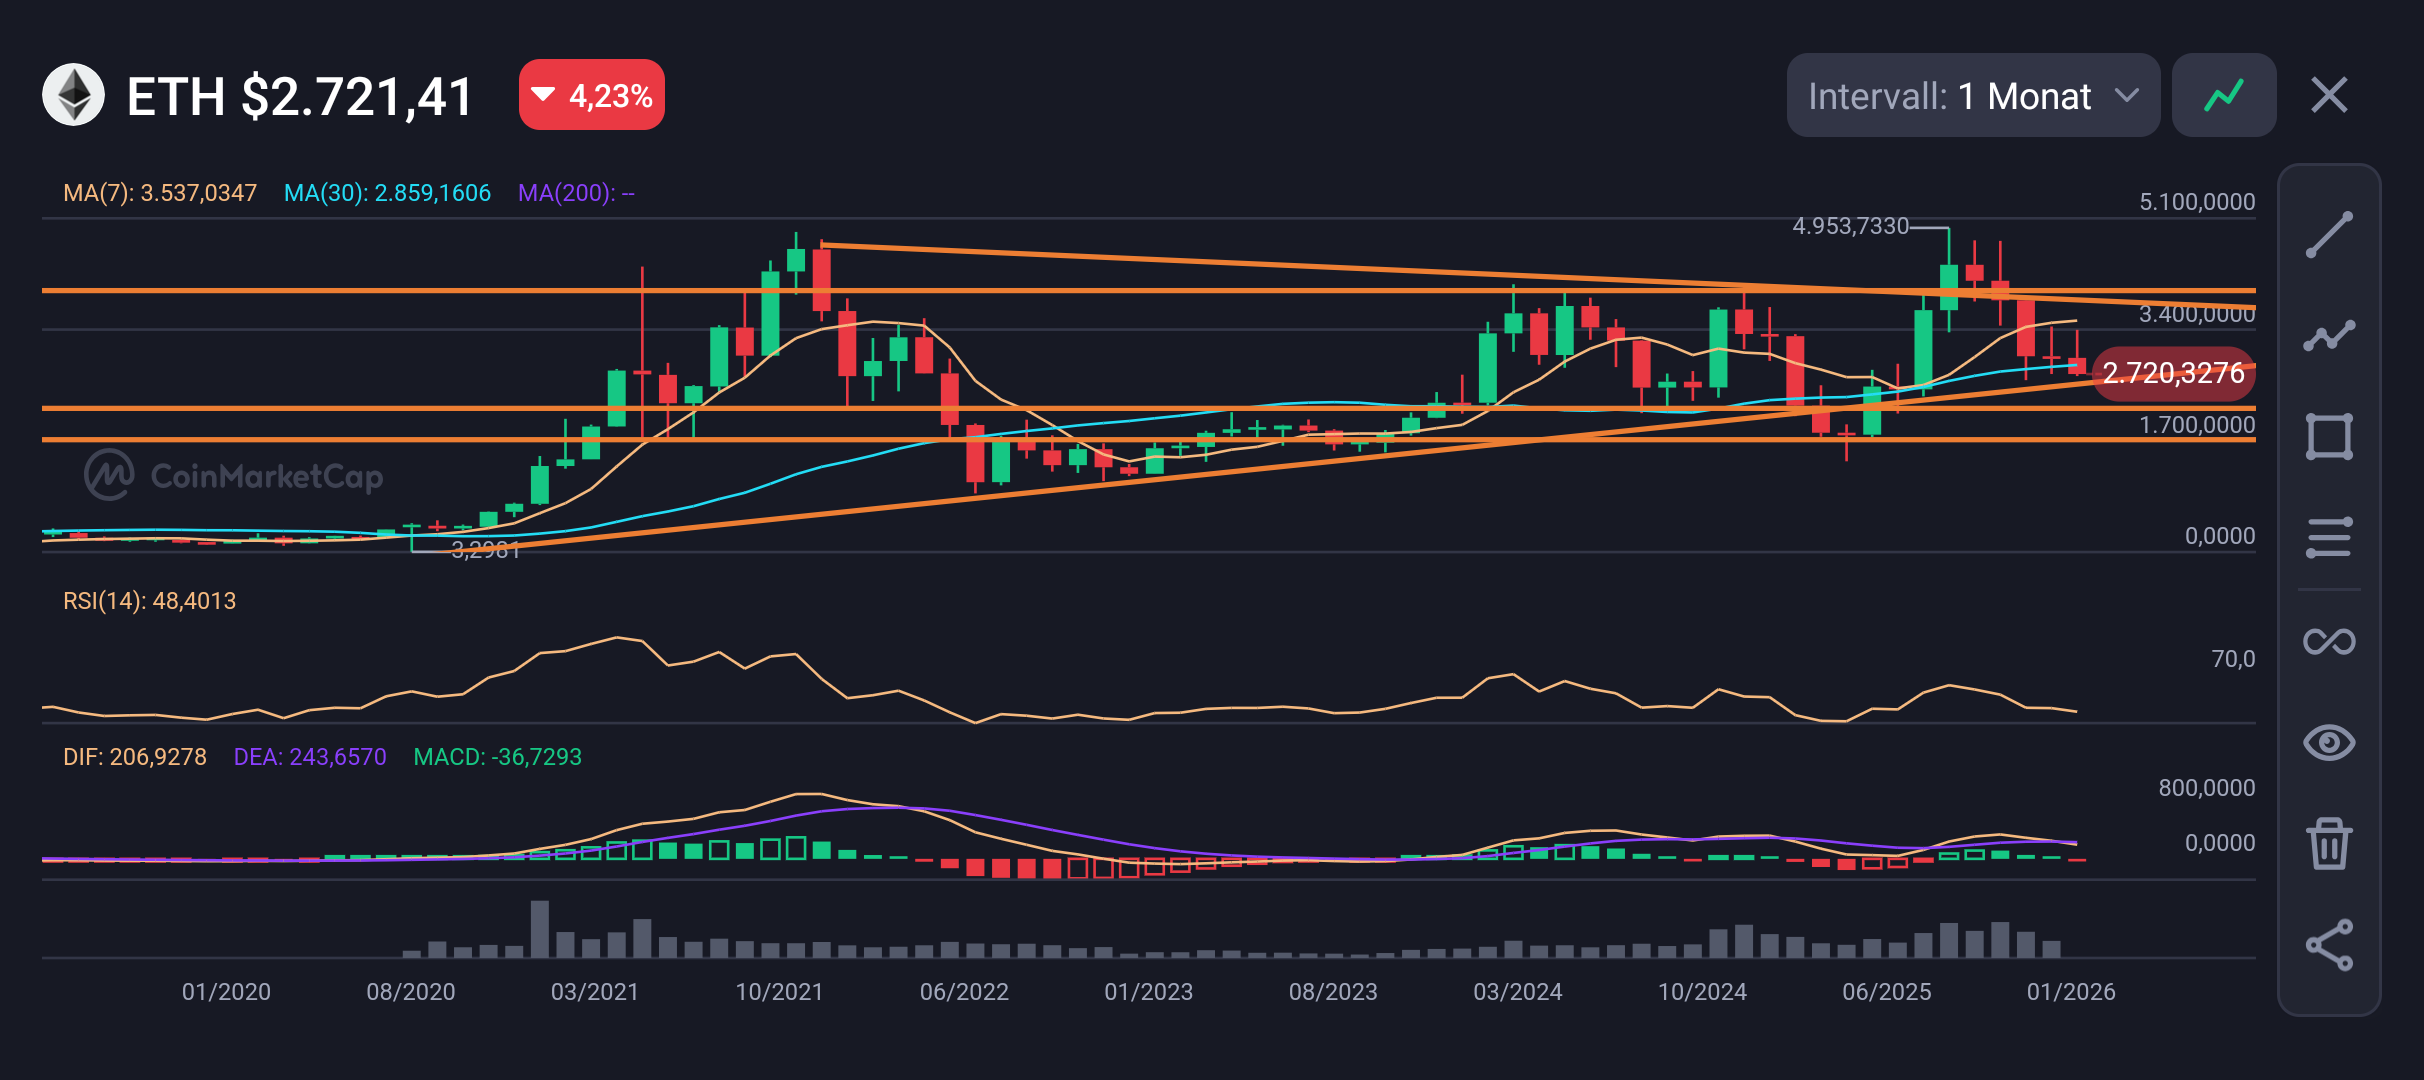
Task: Expand the chart interval selector chevron
Action: click(x=2128, y=97)
